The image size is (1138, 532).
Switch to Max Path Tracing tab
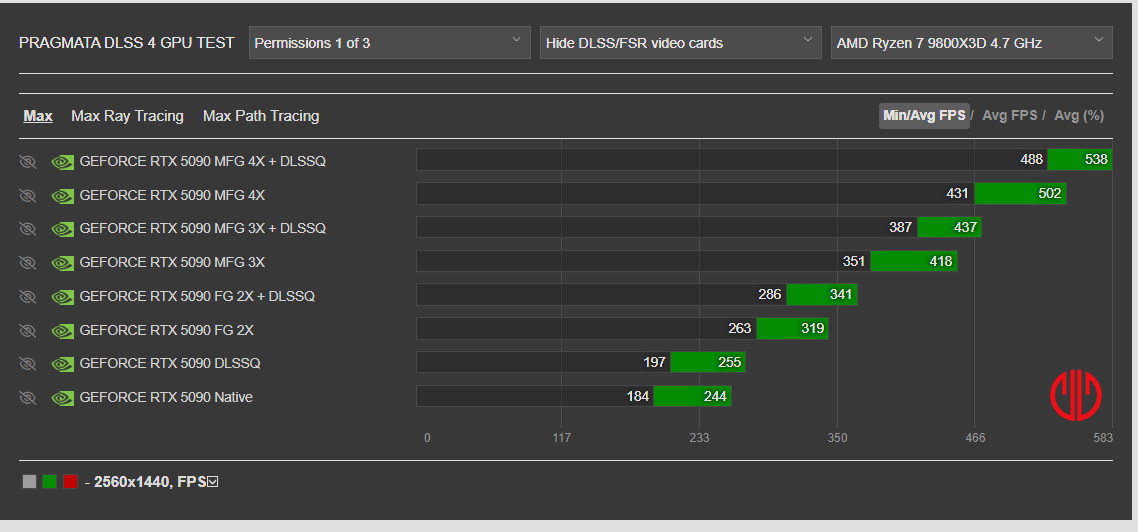261,116
